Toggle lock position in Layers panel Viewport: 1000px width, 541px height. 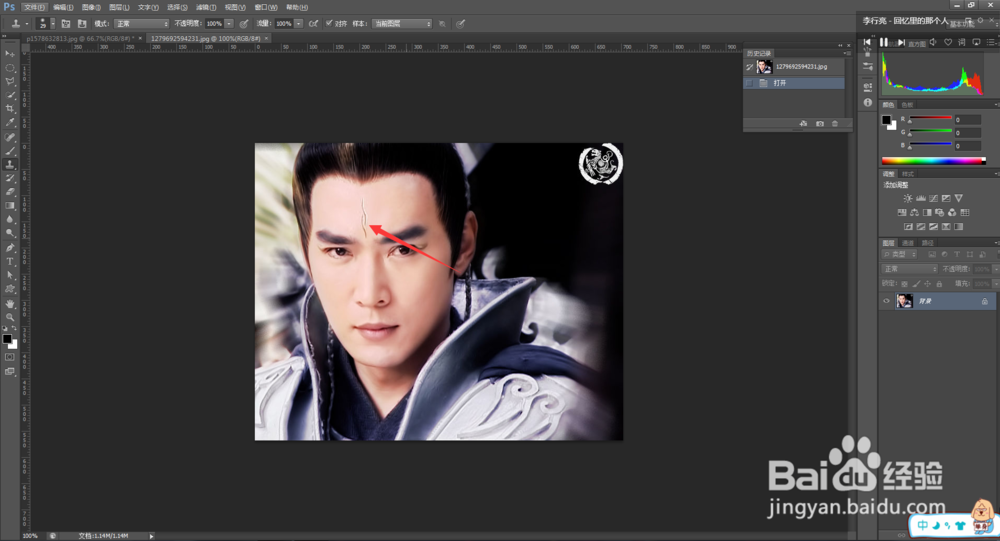(927, 284)
